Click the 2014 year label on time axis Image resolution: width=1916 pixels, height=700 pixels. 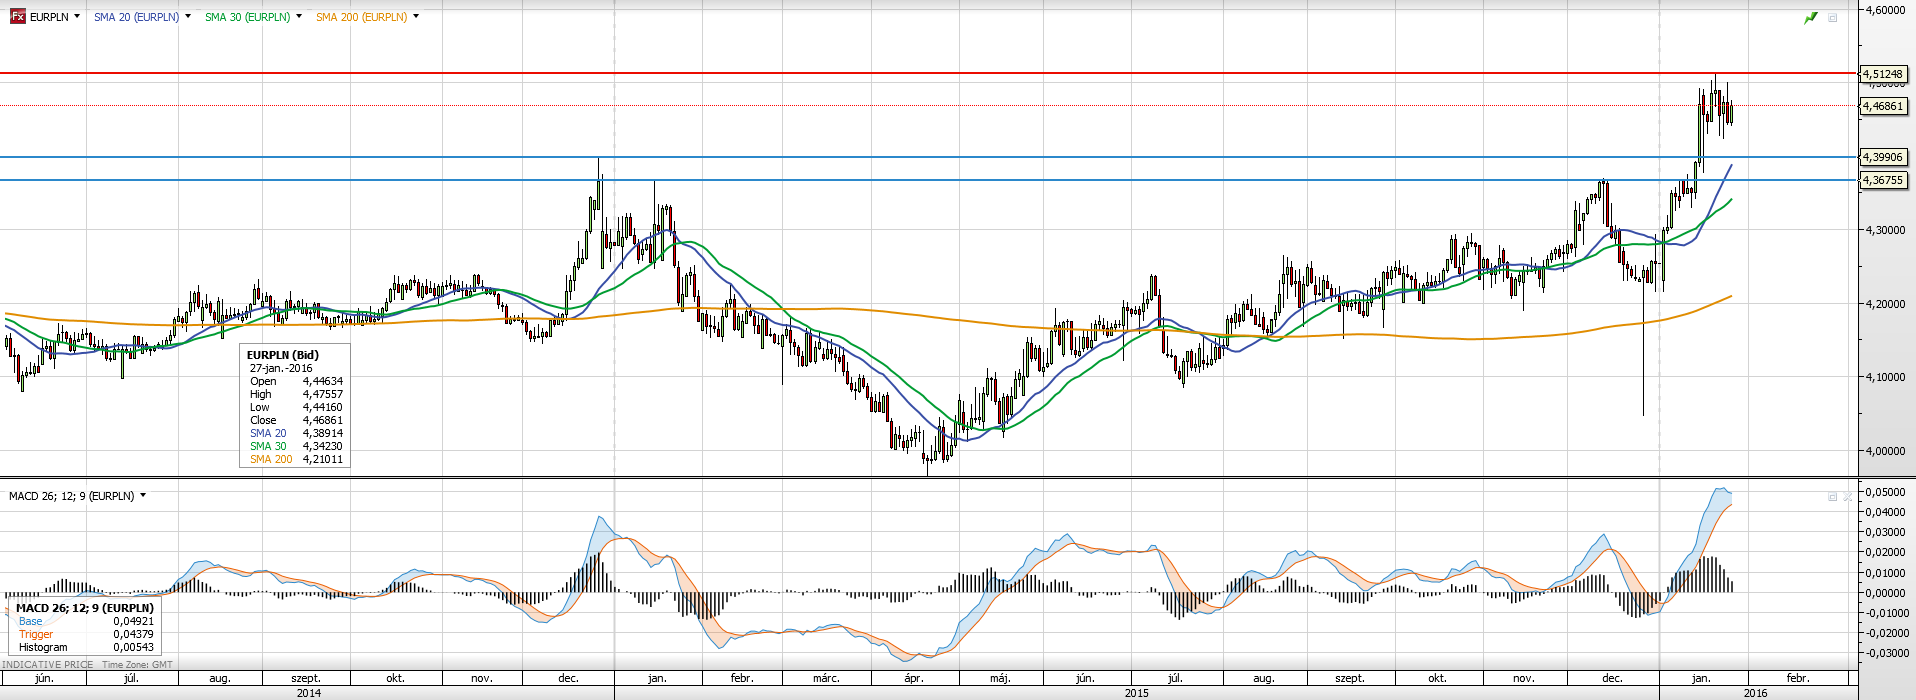pos(309,692)
